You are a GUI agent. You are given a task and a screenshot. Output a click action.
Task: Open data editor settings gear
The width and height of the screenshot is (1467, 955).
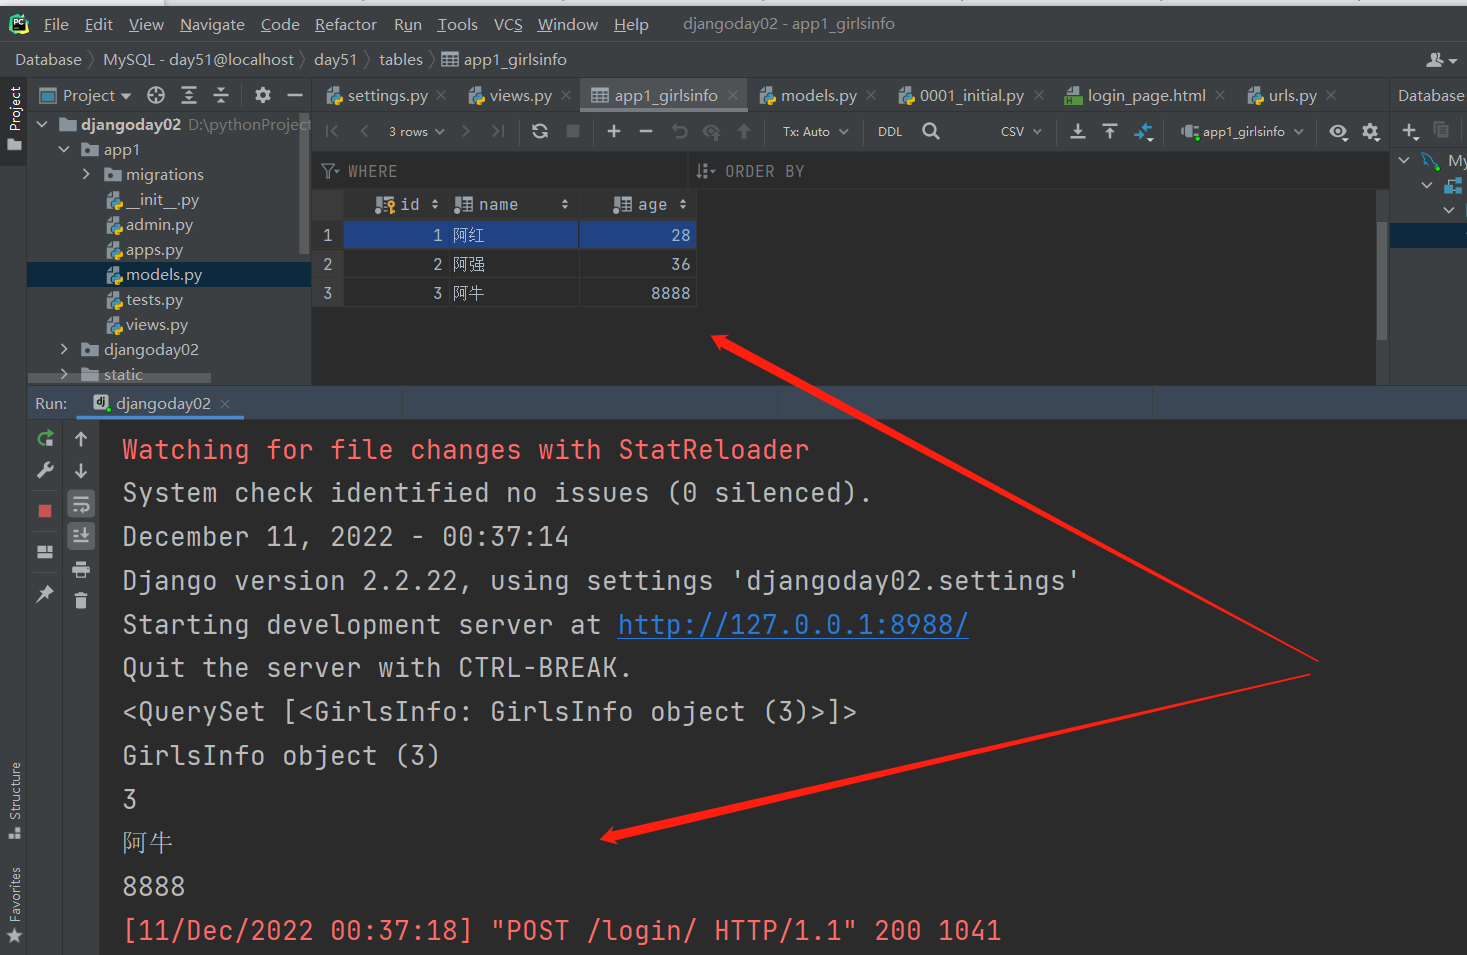pyautogui.click(x=1371, y=131)
